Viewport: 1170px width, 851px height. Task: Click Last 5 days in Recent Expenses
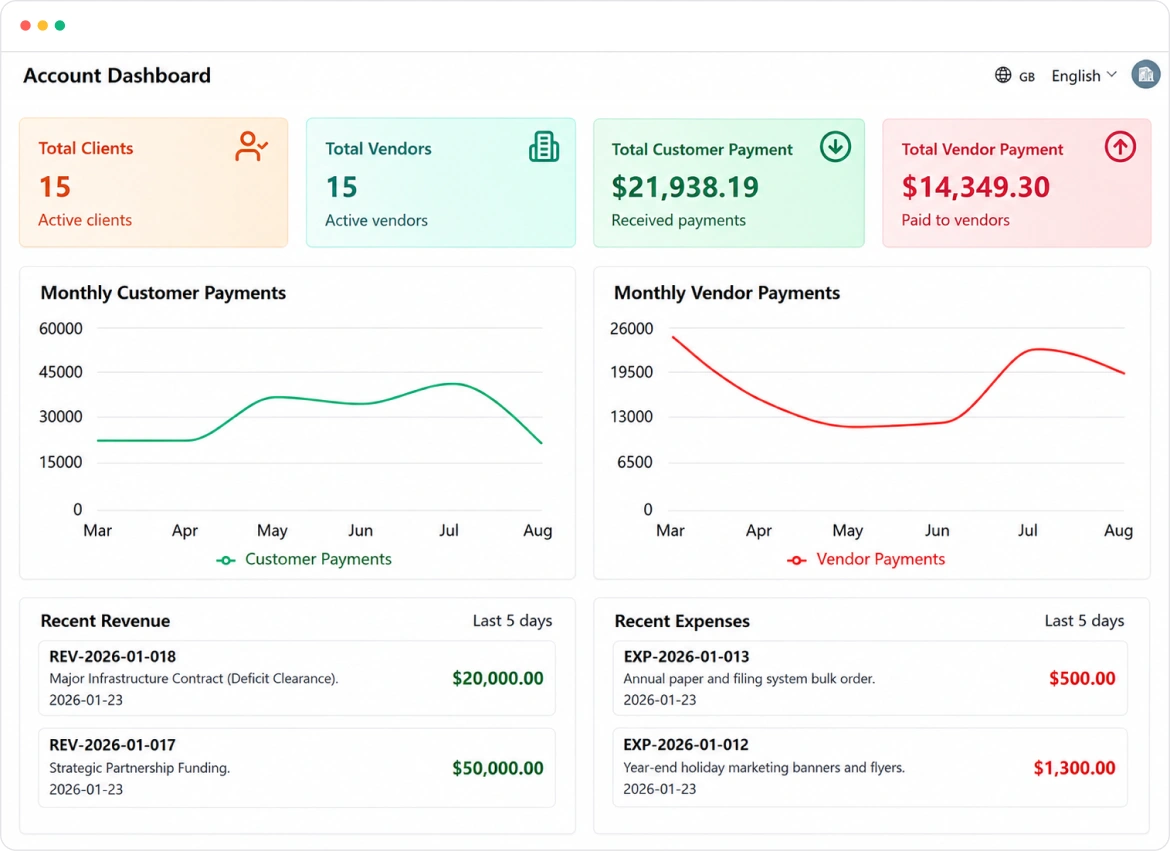click(1084, 620)
